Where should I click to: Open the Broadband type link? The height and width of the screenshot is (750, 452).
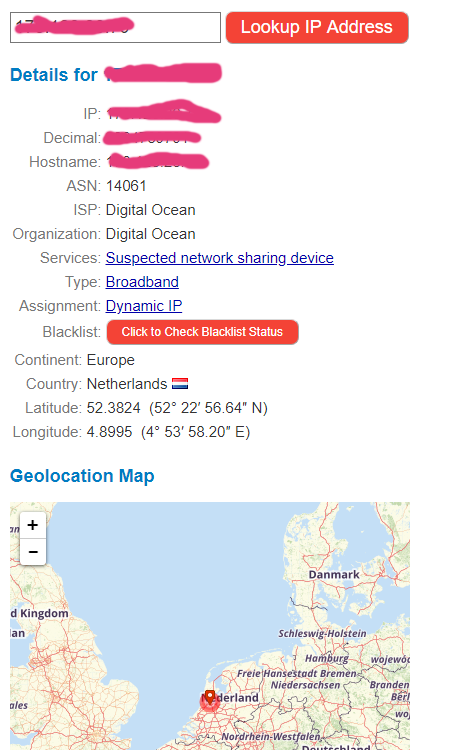(142, 282)
